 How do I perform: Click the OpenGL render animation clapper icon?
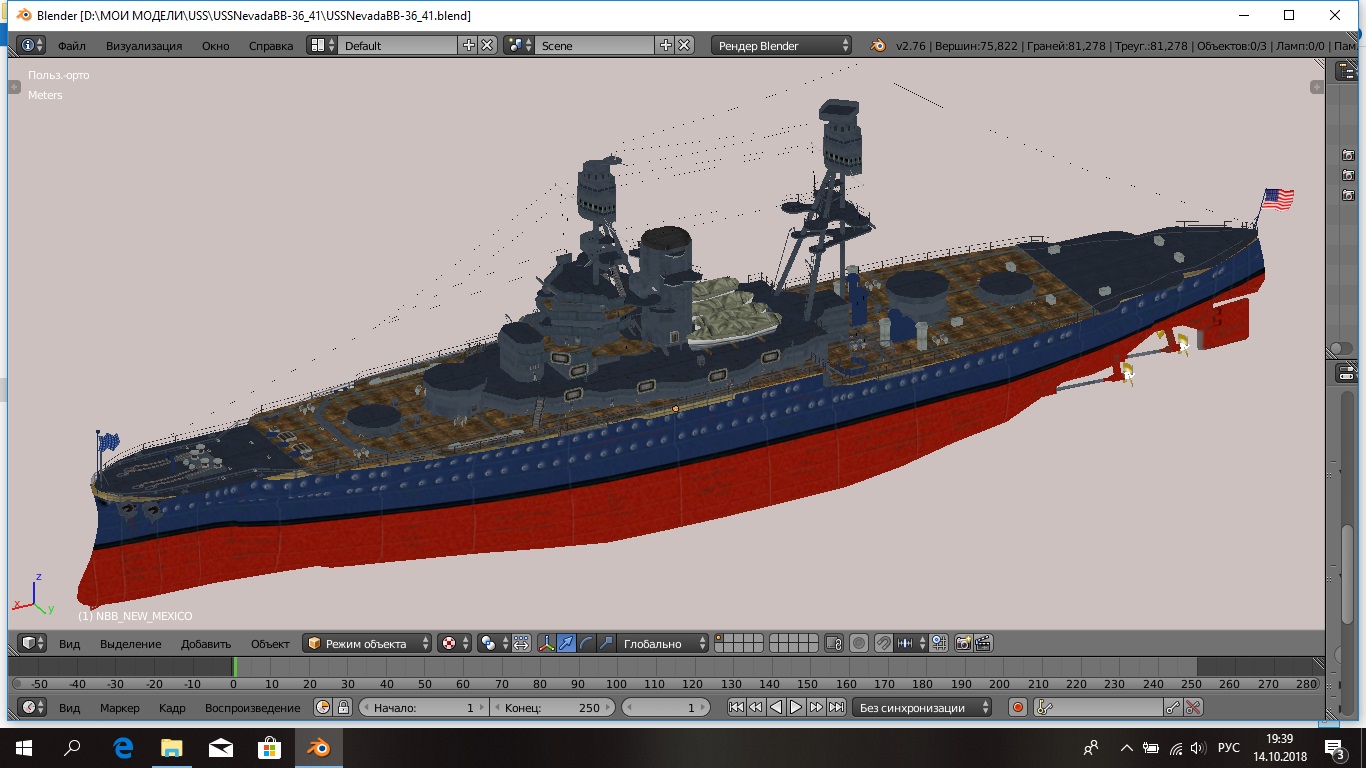[x=984, y=644]
